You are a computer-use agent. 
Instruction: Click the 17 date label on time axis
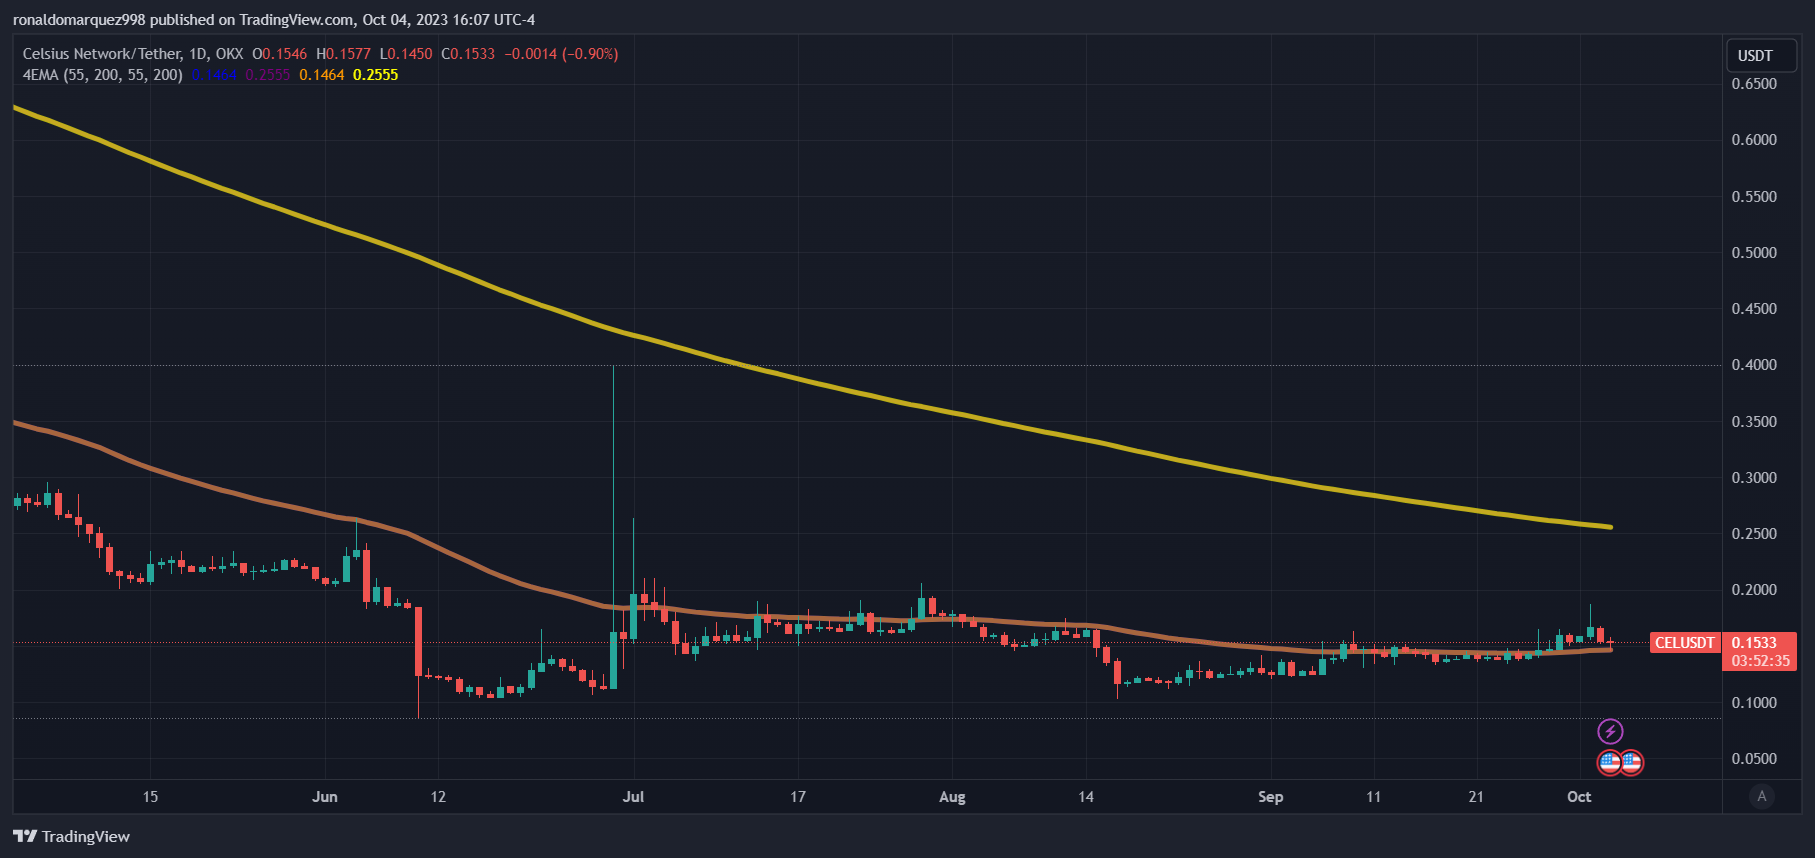click(798, 797)
